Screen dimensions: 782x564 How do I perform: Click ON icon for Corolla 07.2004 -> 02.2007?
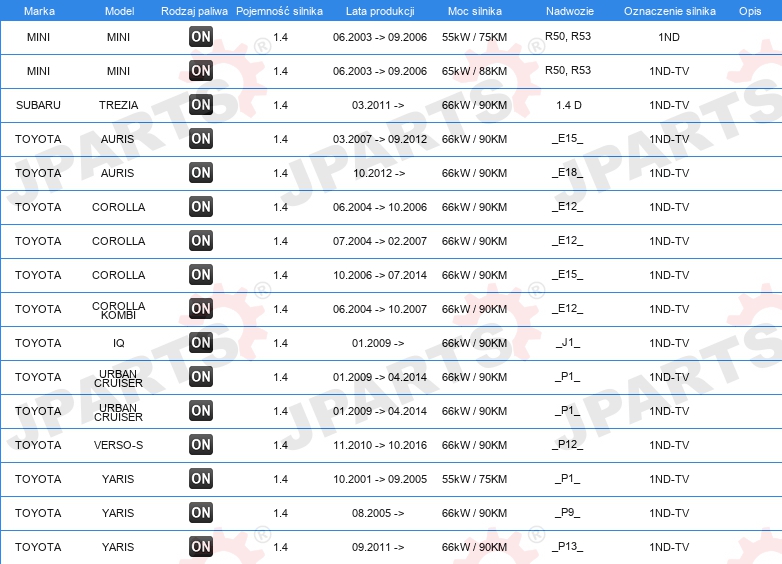(201, 240)
